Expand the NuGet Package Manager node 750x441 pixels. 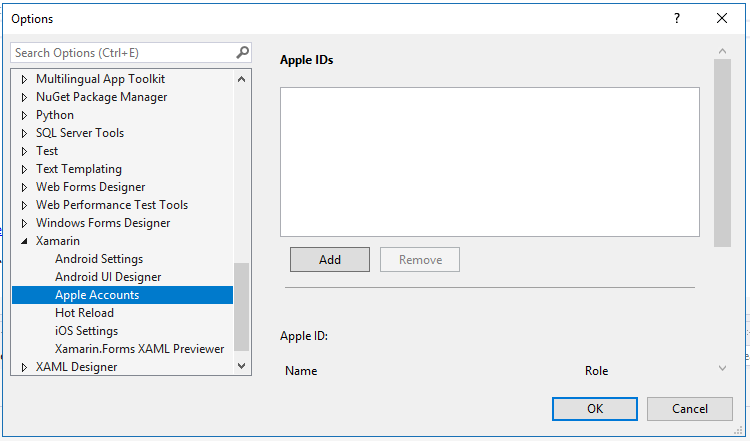[24, 97]
